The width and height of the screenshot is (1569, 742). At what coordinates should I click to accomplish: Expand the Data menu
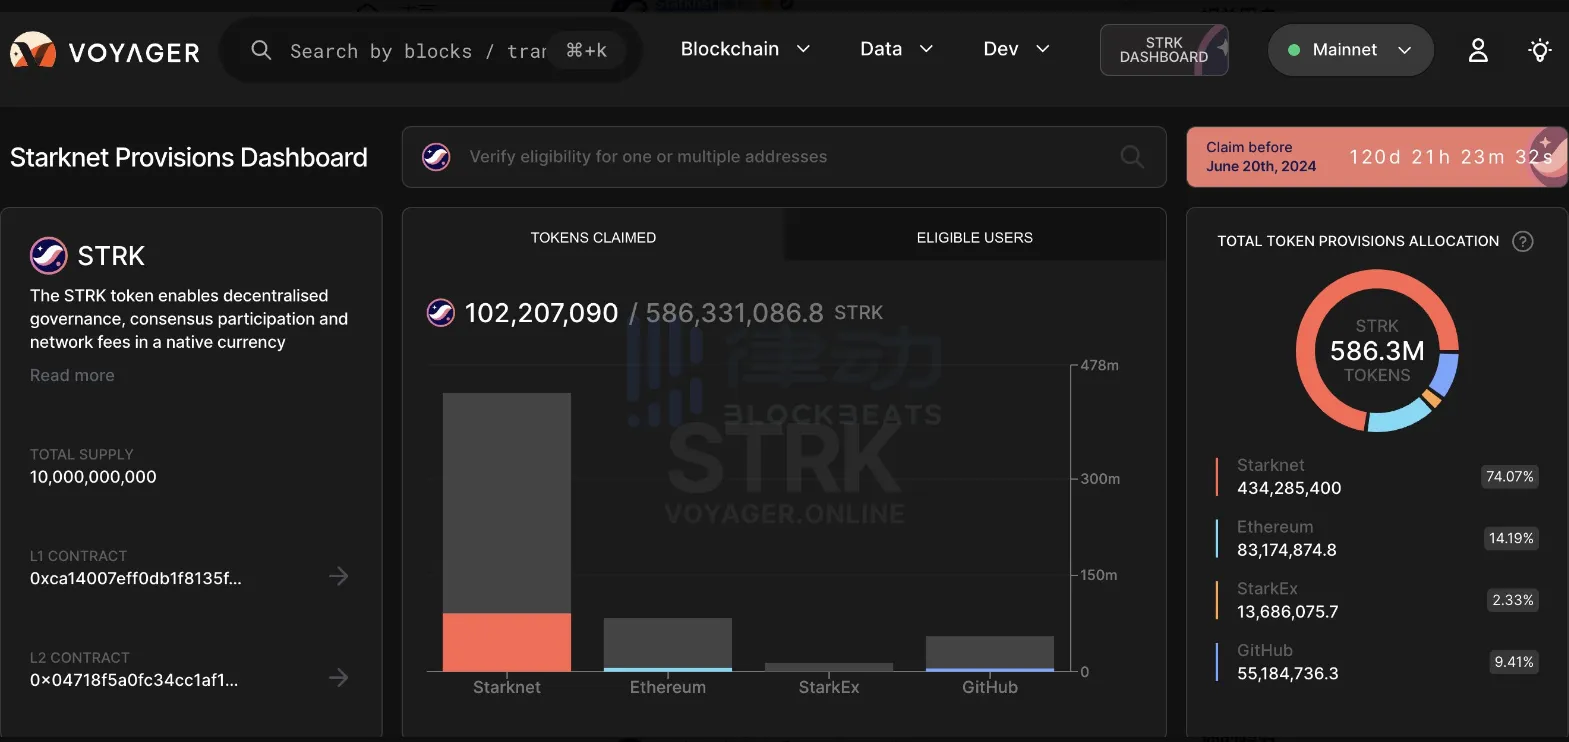point(896,49)
